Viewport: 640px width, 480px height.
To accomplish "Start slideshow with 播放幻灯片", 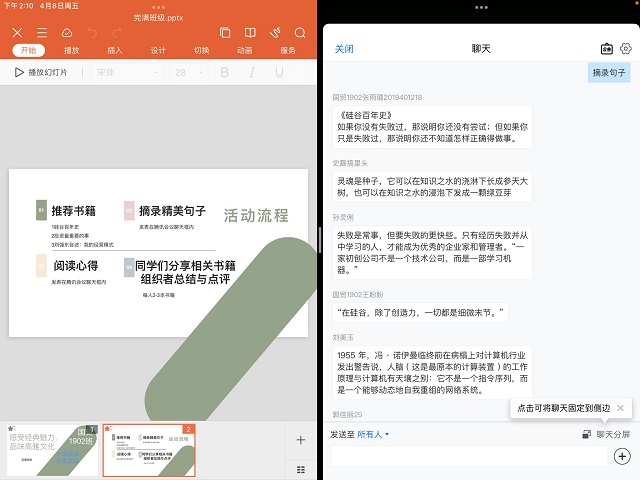I will click(41, 72).
